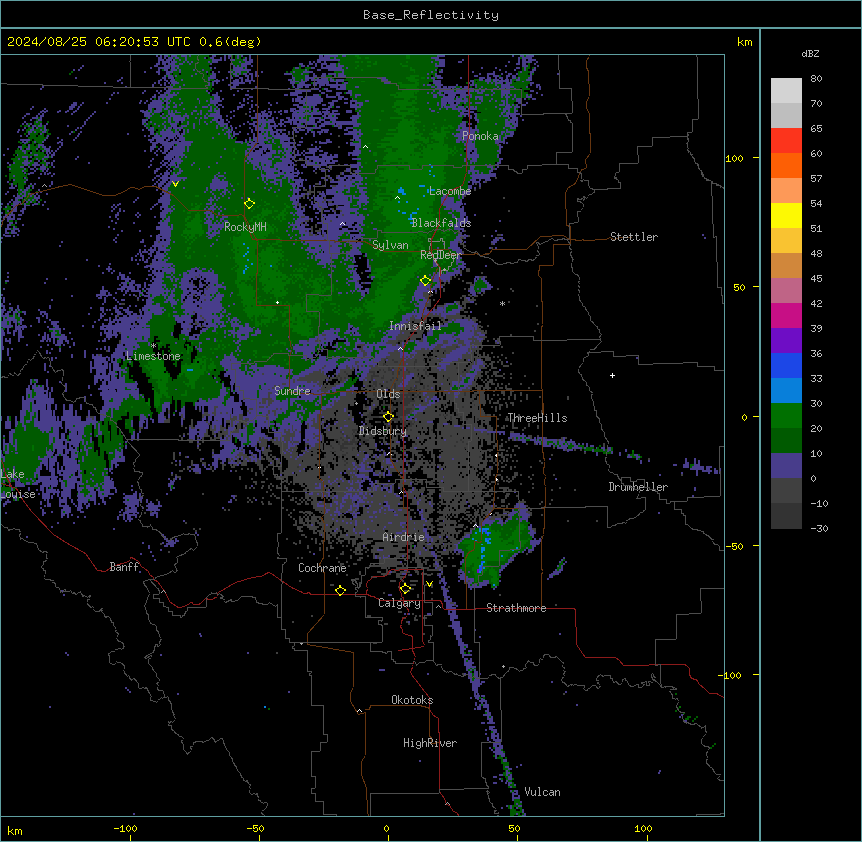The width and height of the screenshot is (862, 842).
Task: Click the Ponoka city label
Action: click(480, 136)
